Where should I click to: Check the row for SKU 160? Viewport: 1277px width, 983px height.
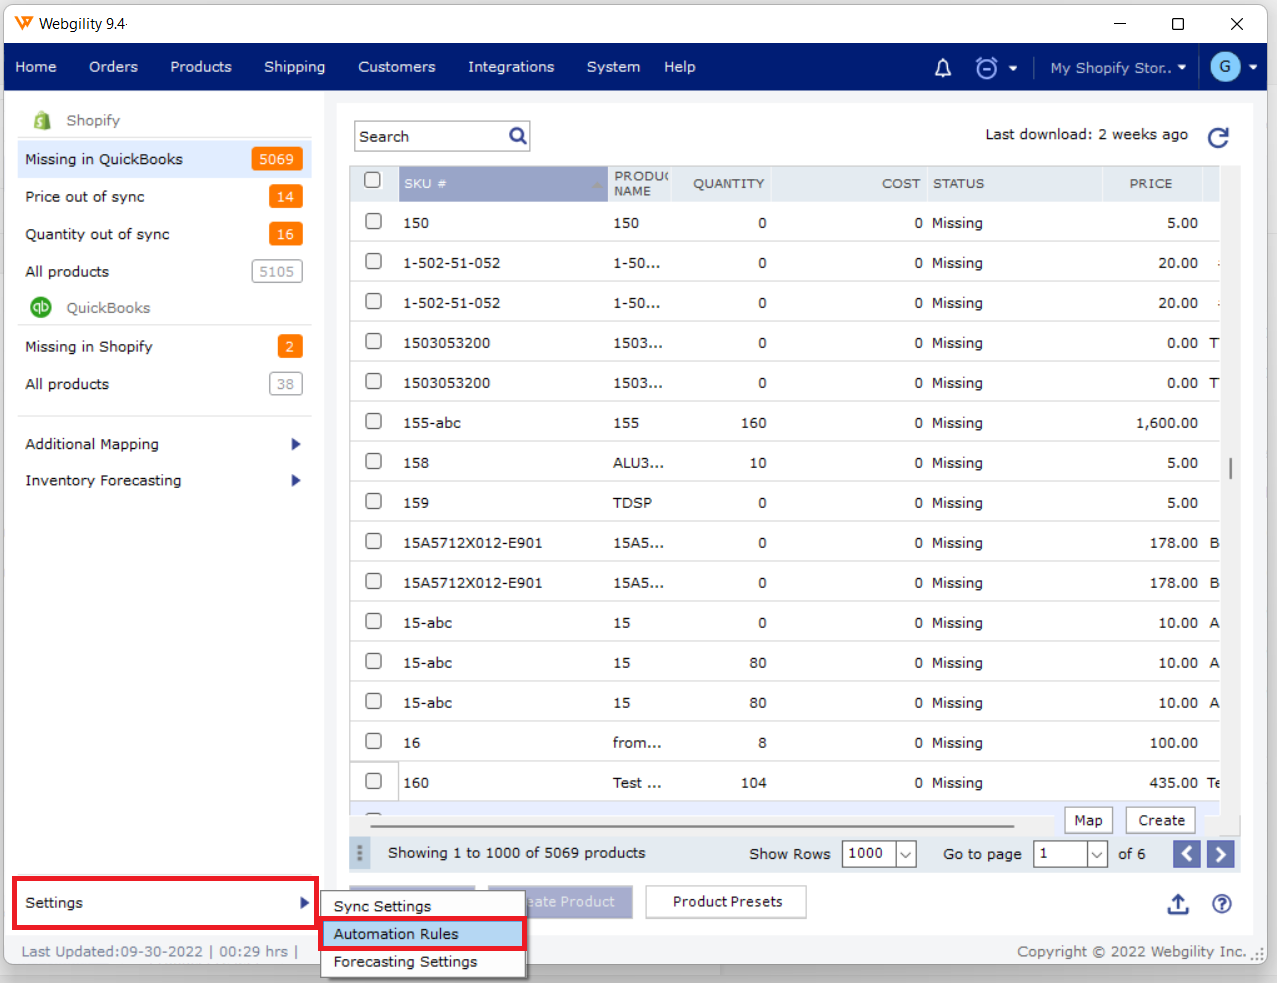tap(373, 781)
